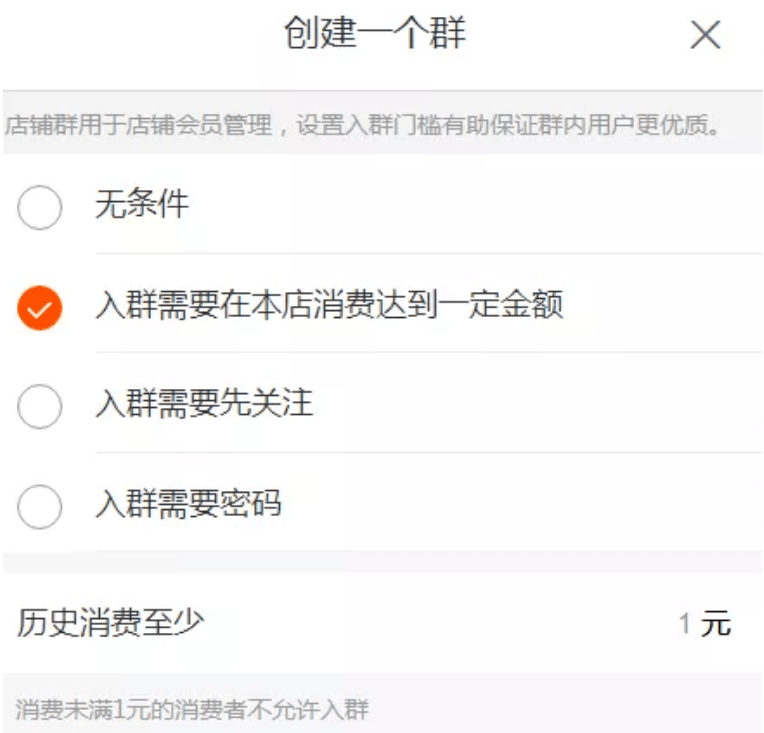
Task: Choose the 入群需要密码 radio circle
Action: click(40, 506)
